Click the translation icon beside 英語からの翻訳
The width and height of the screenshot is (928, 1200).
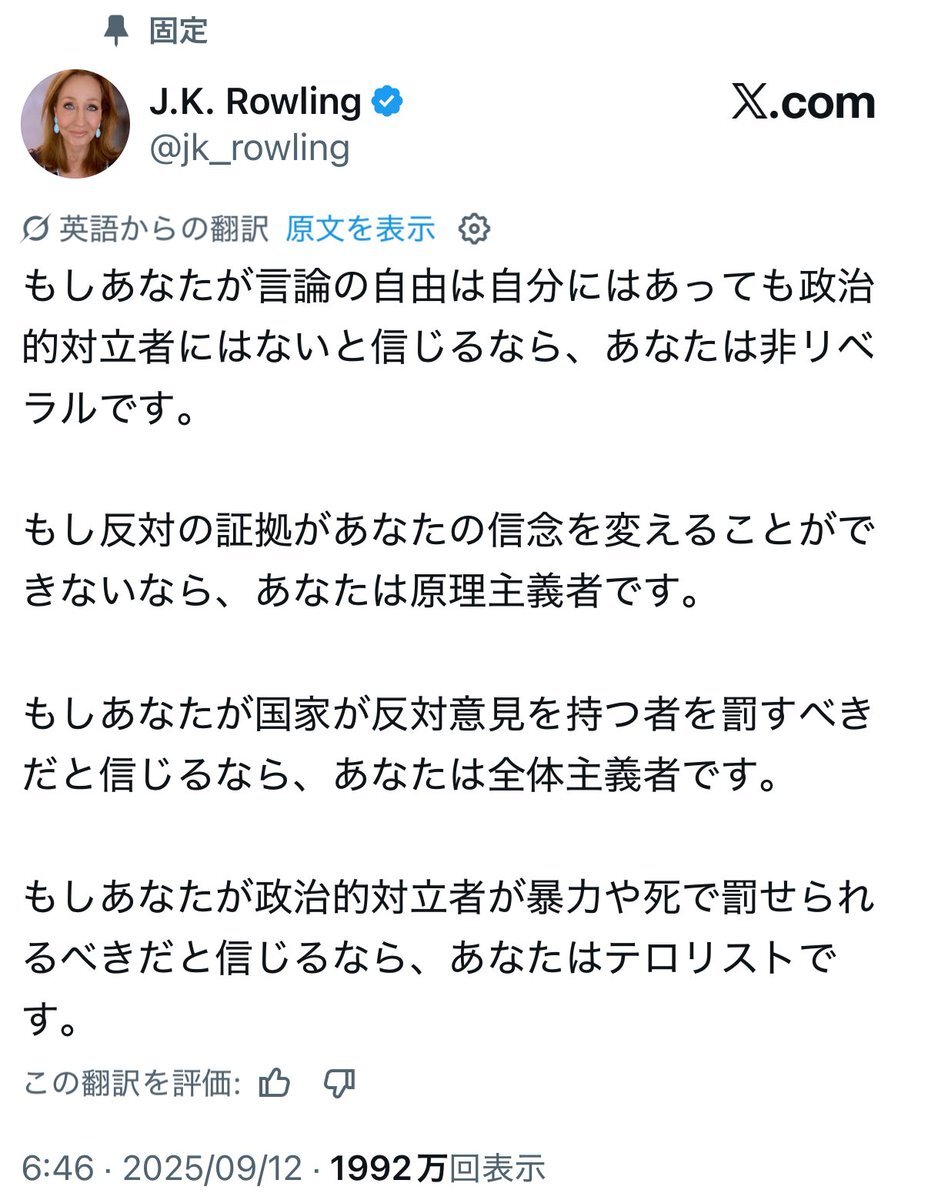36,230
